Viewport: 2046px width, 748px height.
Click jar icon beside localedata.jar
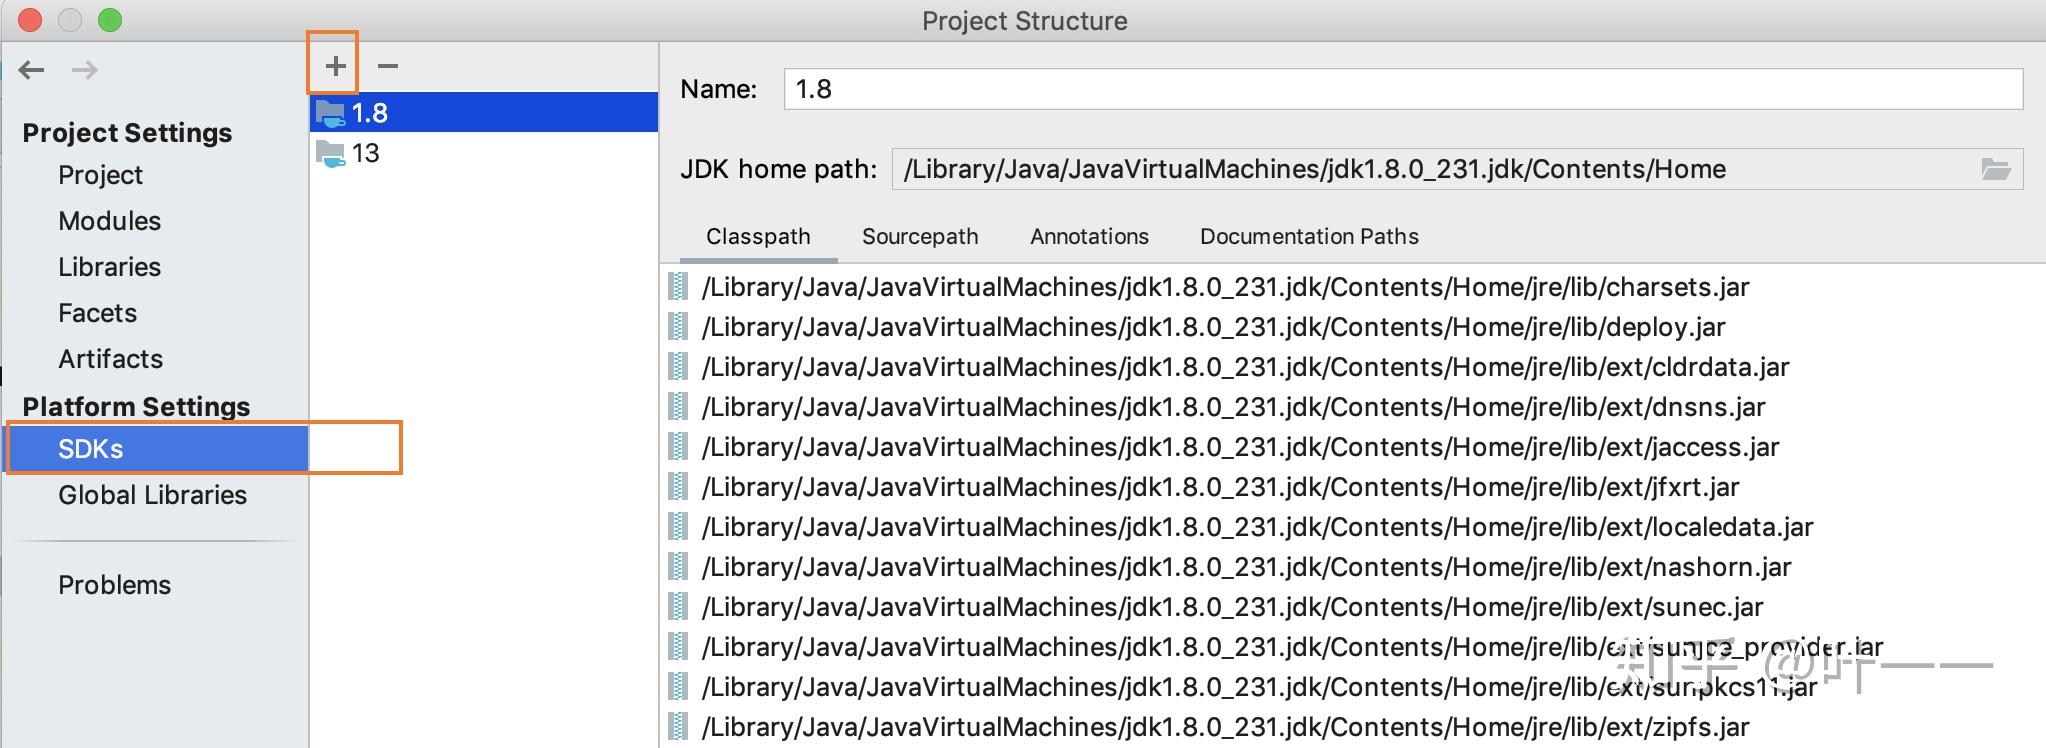click(678, 527)
